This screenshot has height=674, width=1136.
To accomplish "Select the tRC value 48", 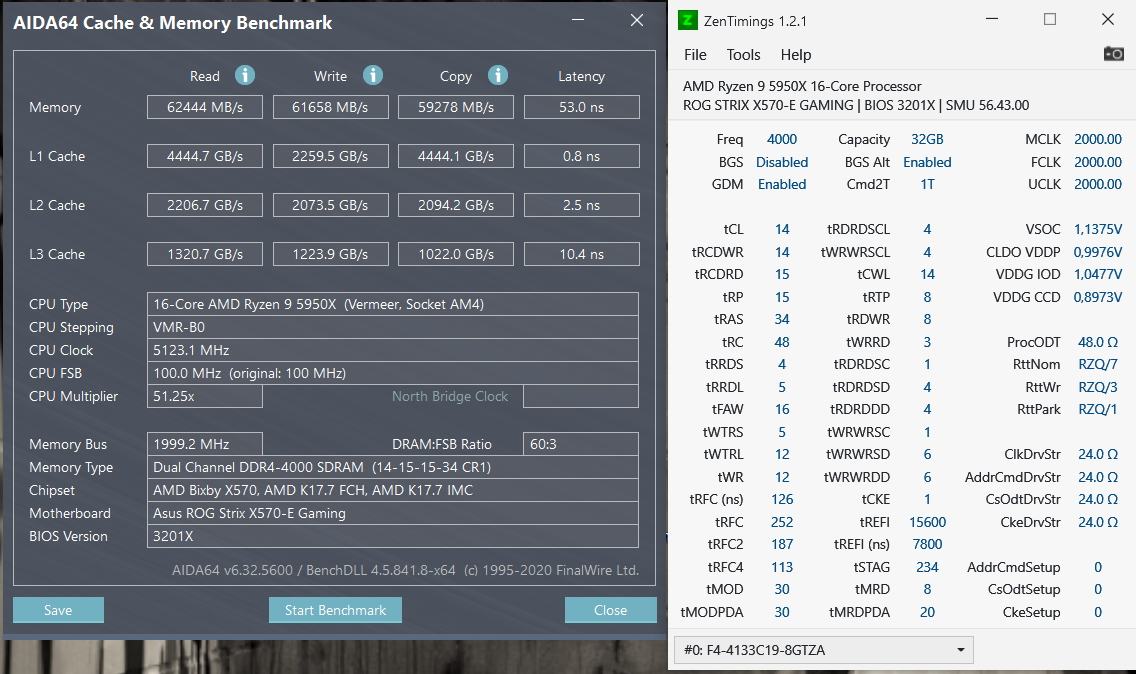I will tap(782, 342).
